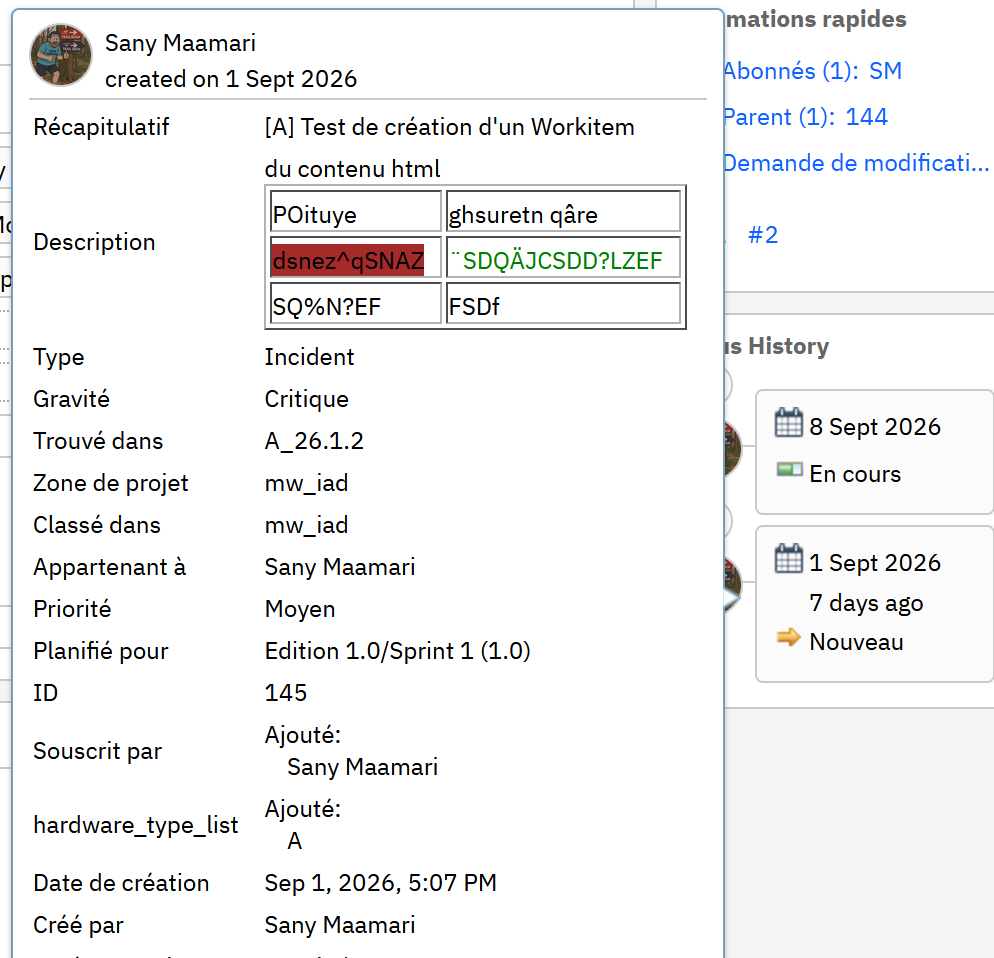
Task: Click the Sep 1, 2026, 5:07 PM date
Action: pos(380,883)
